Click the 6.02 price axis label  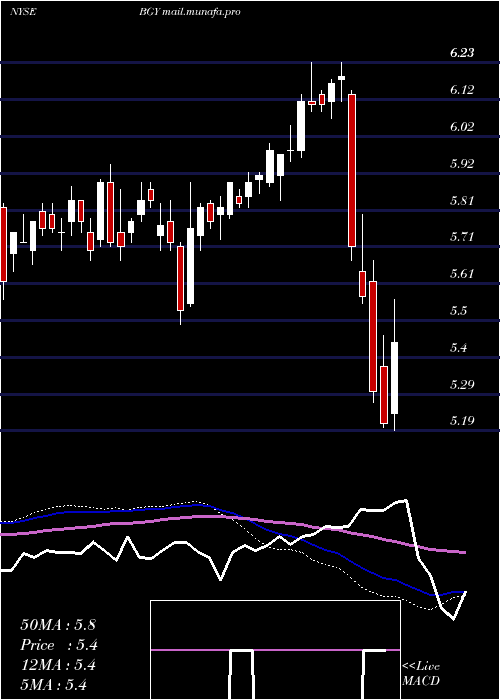(x=462, y=127)
